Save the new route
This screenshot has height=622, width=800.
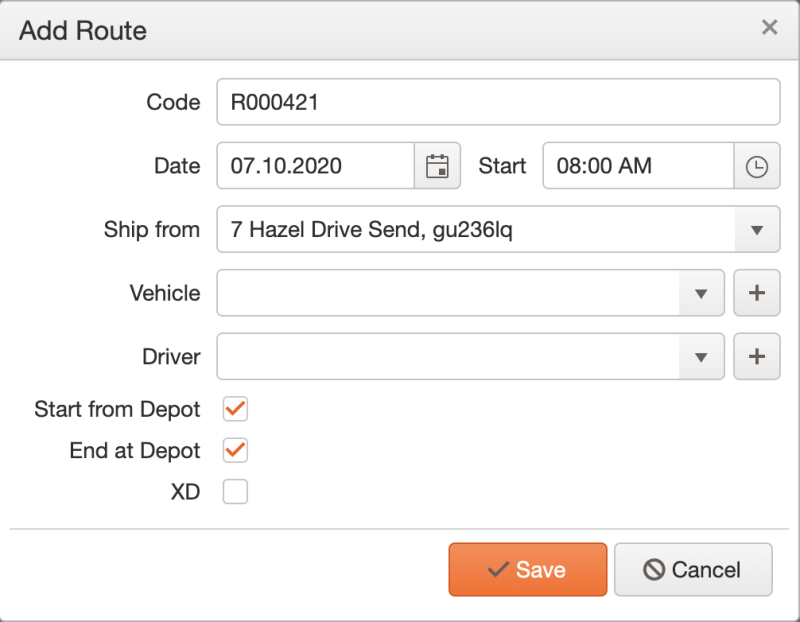tap(528, 569)
